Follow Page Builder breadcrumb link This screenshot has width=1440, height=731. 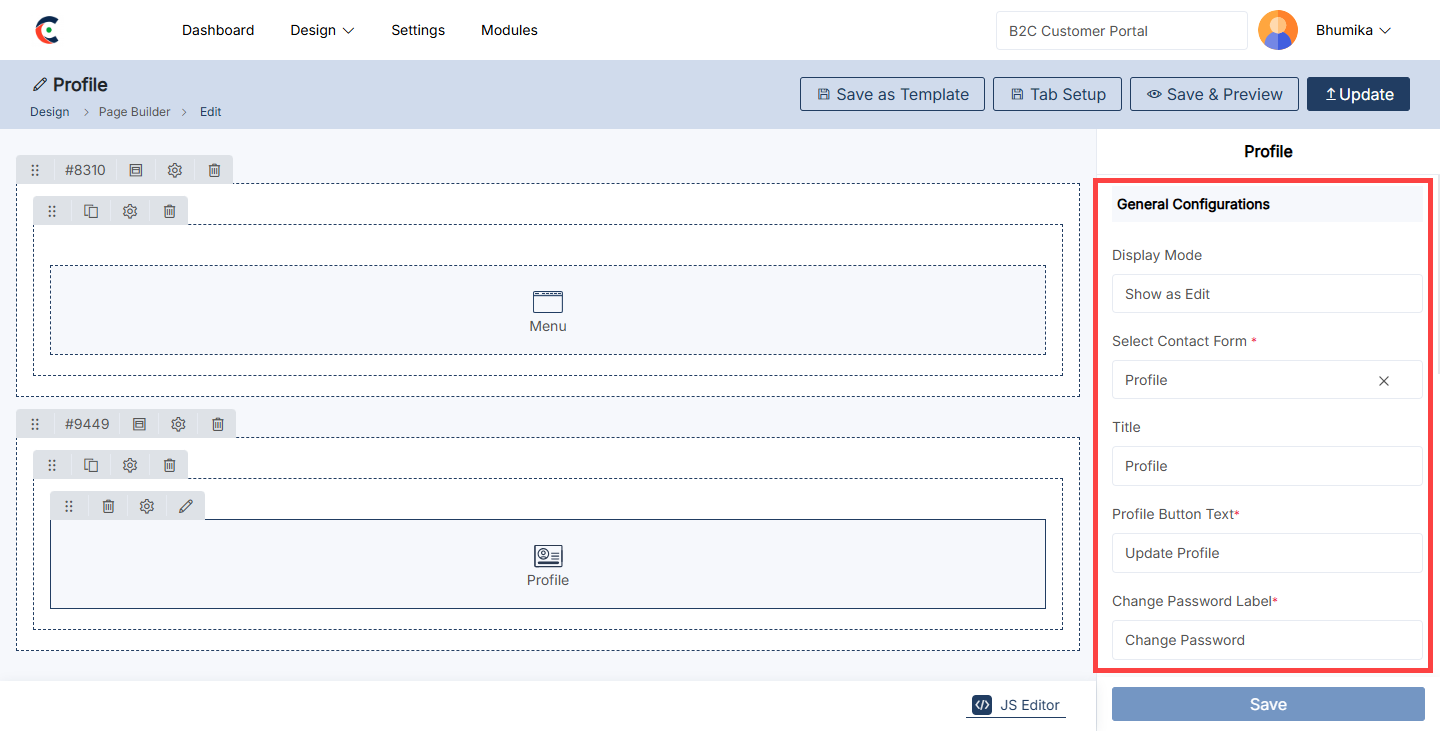point(134,112)
